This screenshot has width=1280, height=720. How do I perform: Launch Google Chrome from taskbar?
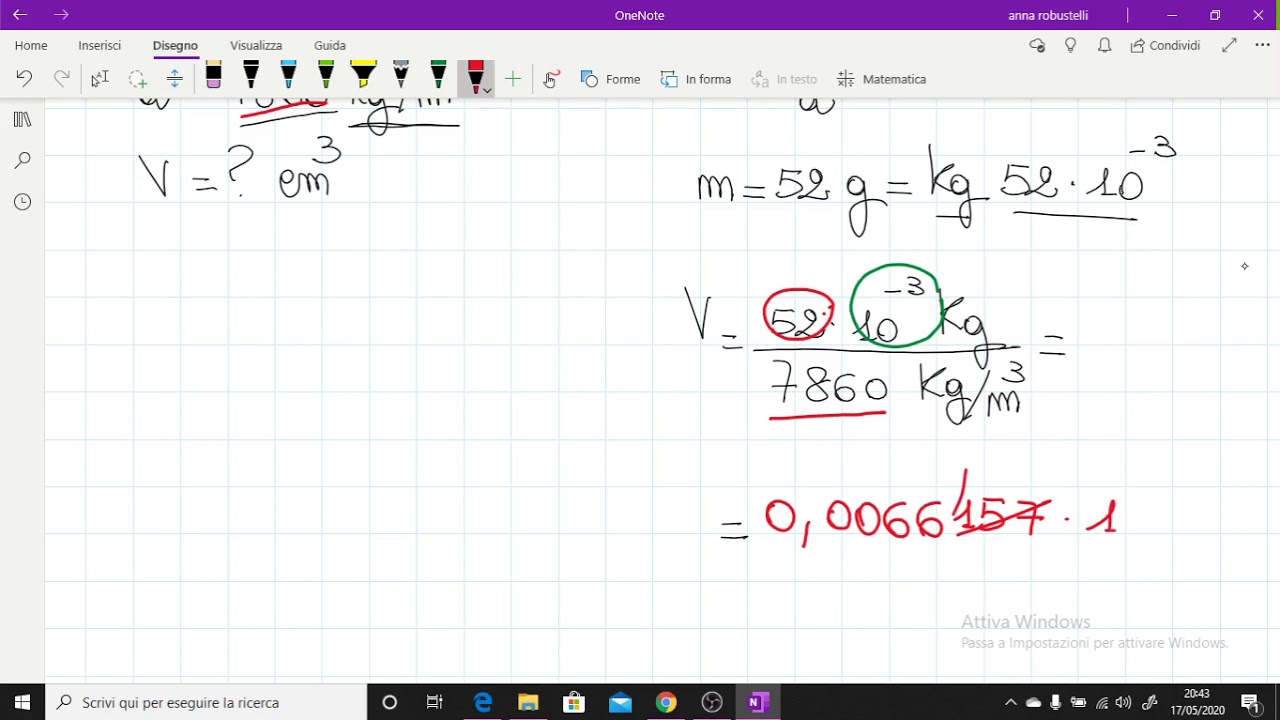666,702
